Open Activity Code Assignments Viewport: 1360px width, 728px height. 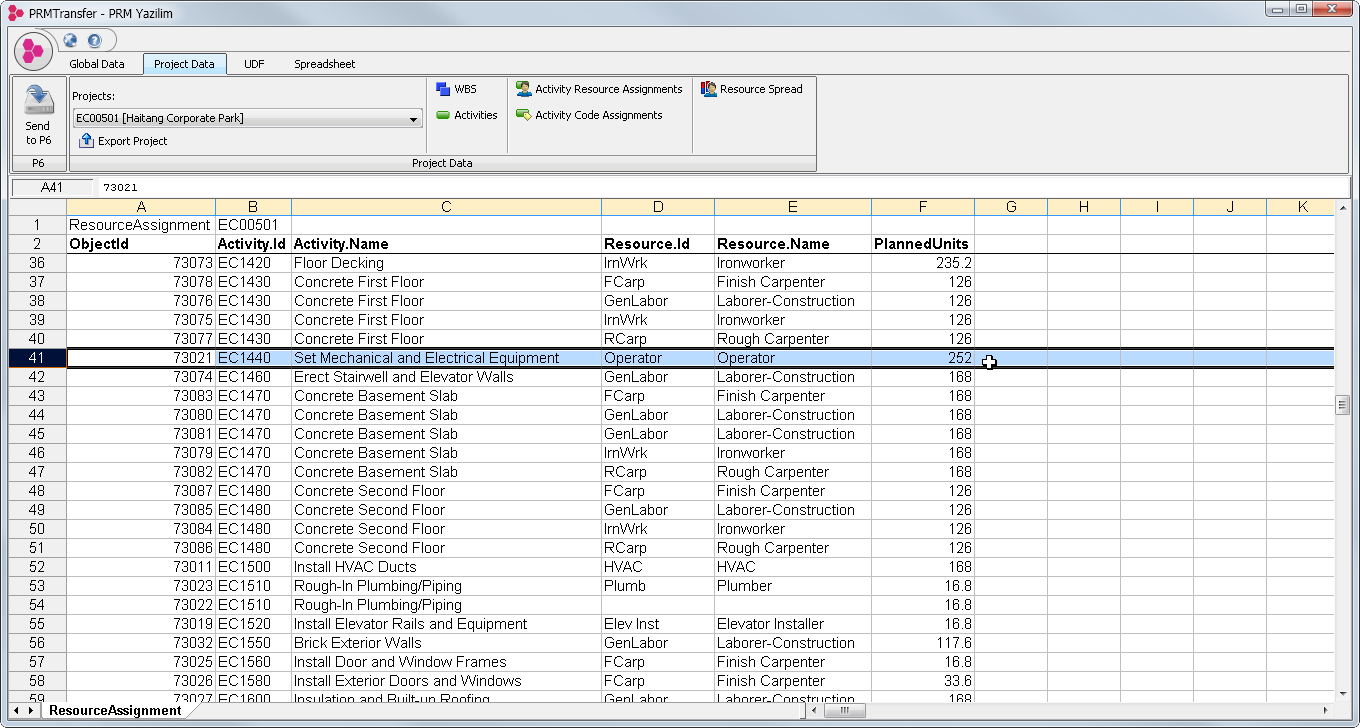point(589,115)
